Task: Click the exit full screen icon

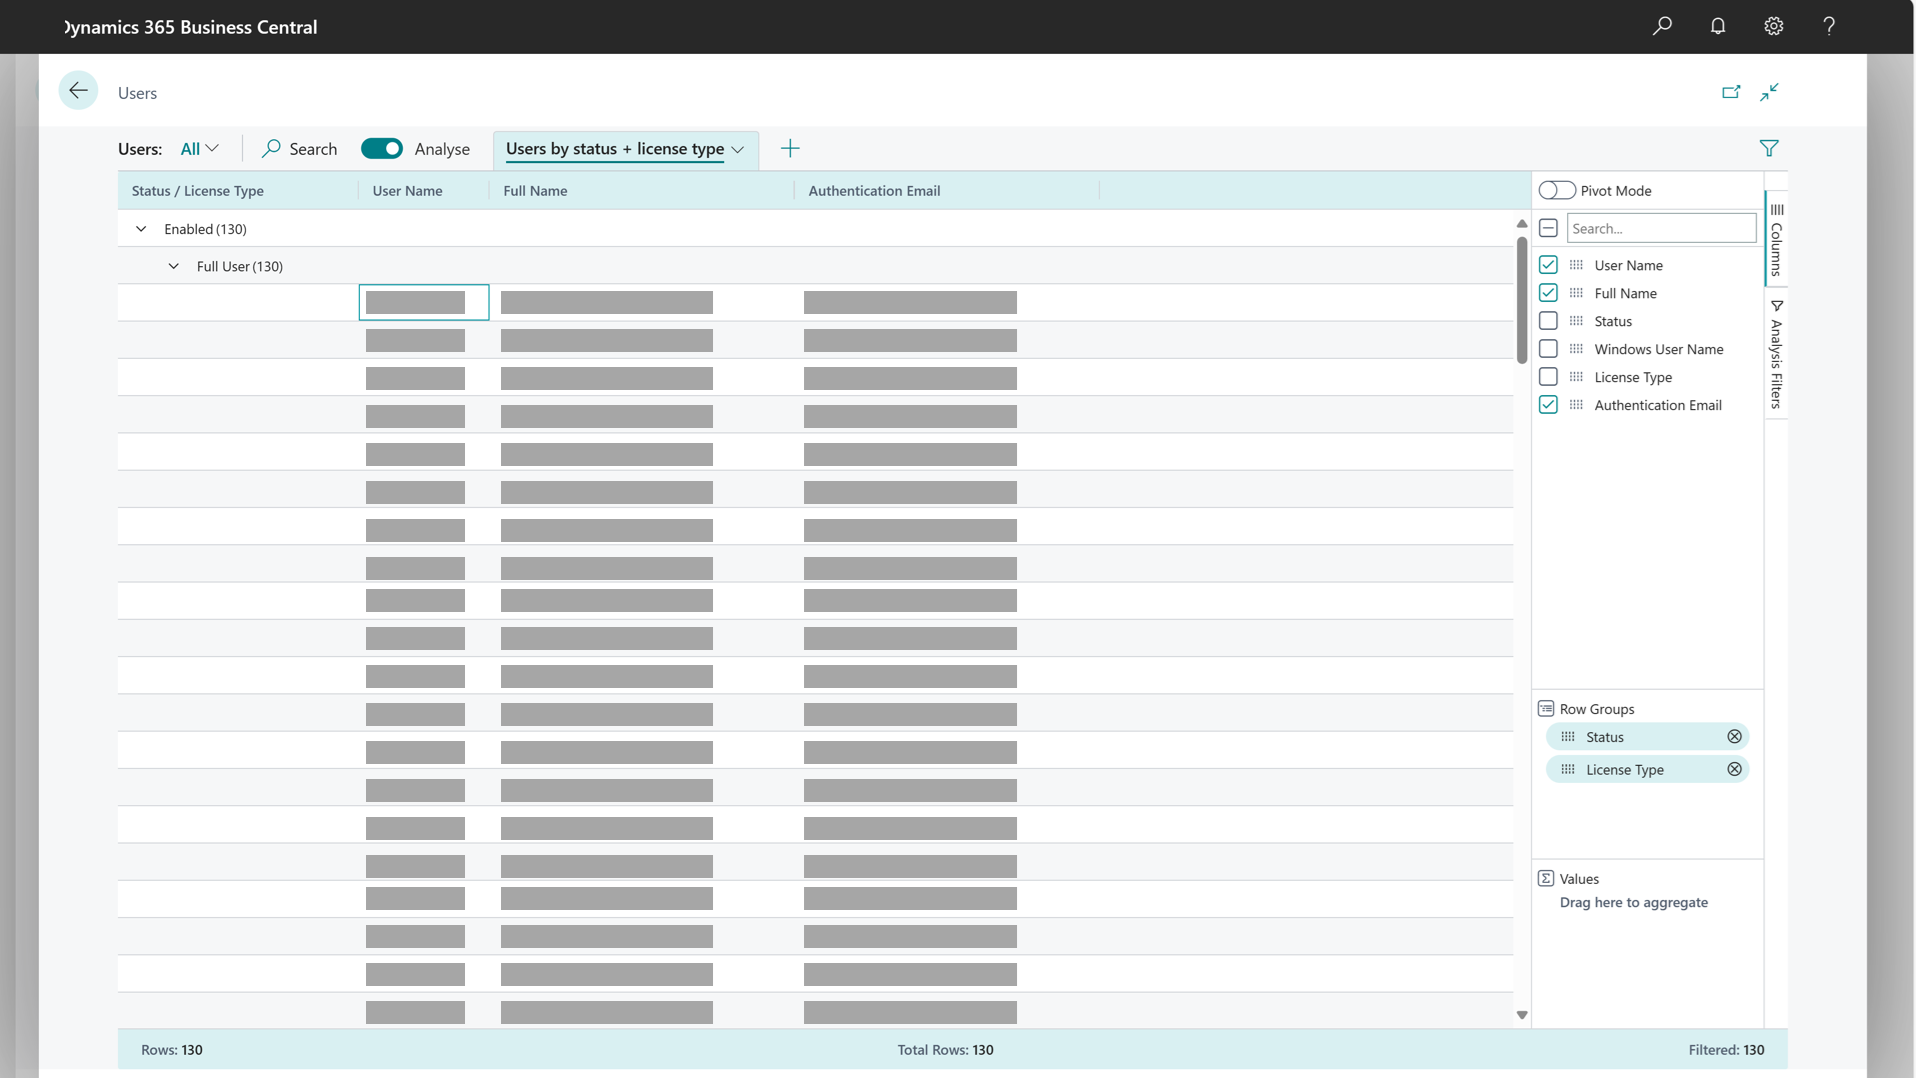Action: (x=1770, y=92)
